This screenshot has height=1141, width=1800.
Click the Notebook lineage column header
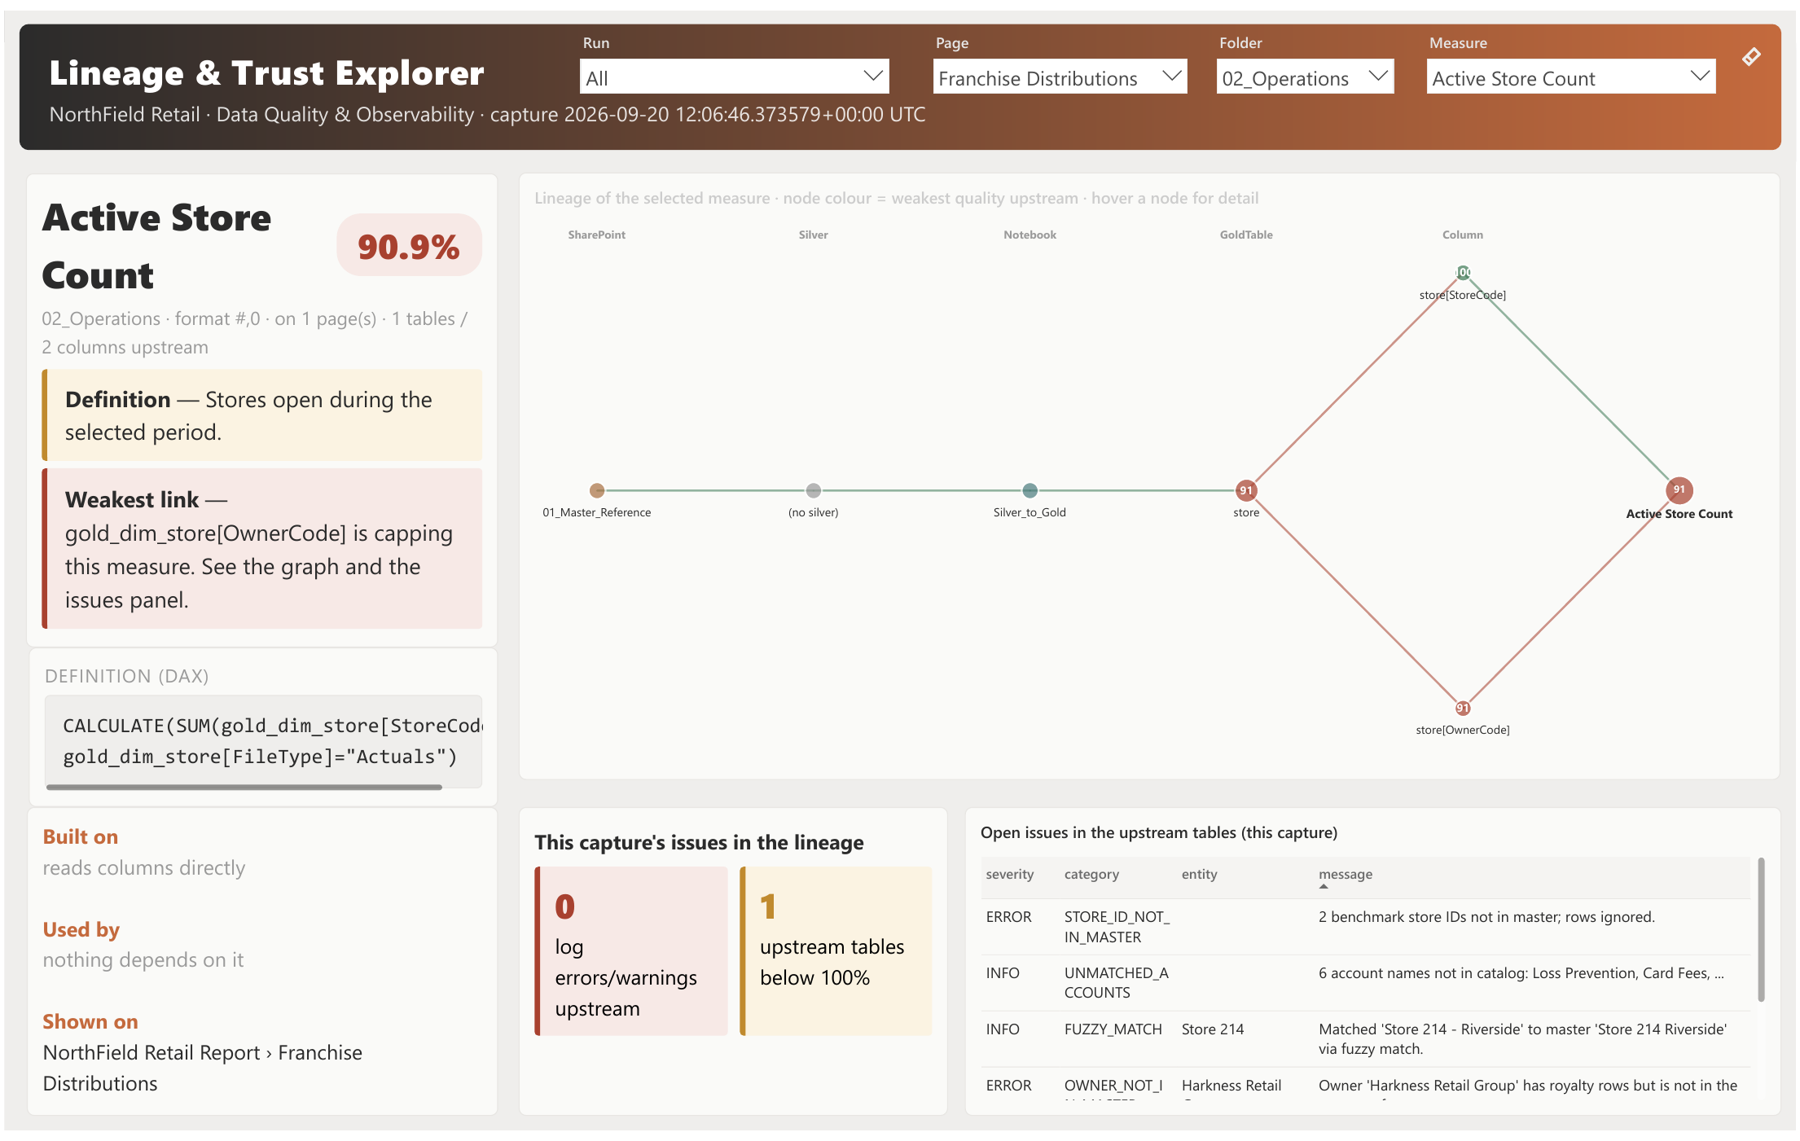click(1030, 235)
